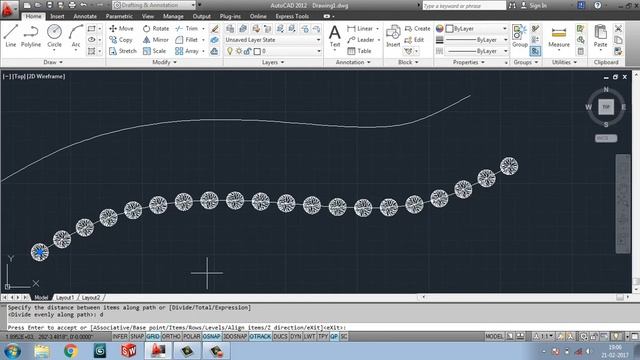
Task: Toggle ORTHO mode in status bar
Action: tap(171, 337)
